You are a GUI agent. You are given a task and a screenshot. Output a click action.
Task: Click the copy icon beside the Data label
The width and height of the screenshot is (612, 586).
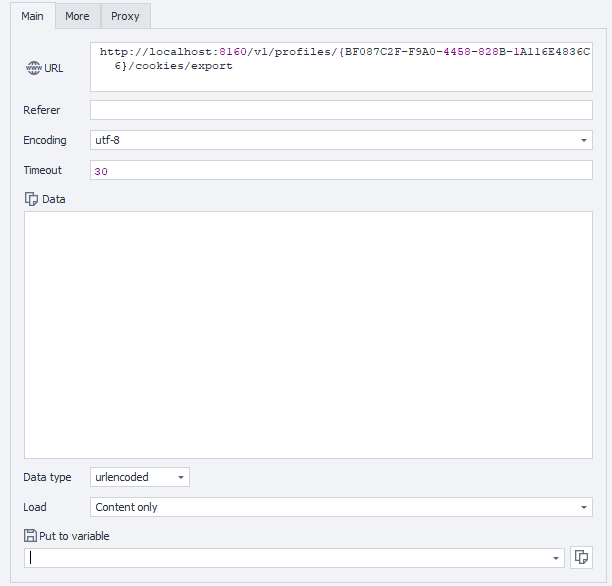pos(31,199)
